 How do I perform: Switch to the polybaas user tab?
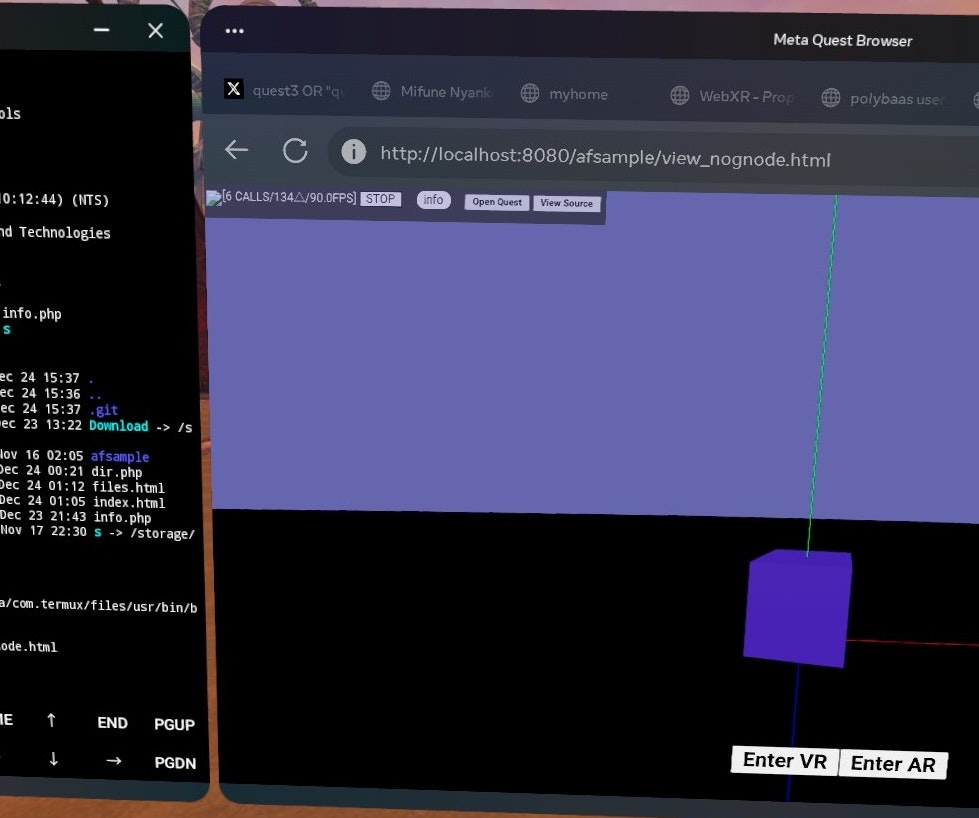[883, 99]
